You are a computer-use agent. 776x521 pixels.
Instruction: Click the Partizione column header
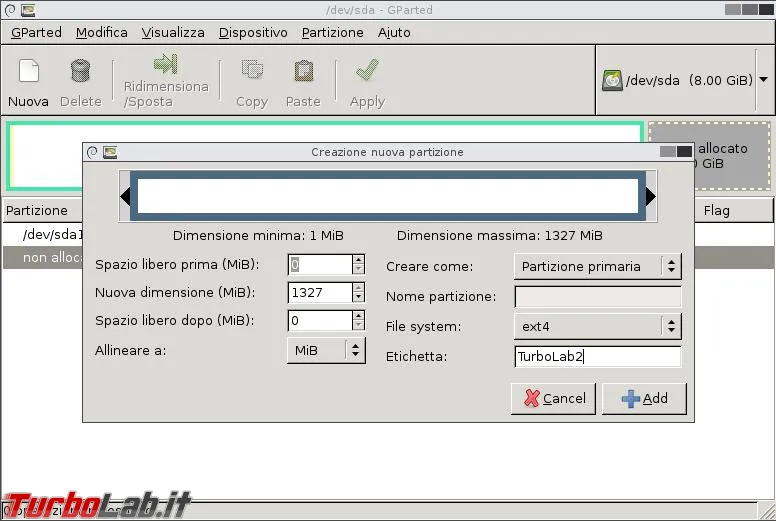(x=42, y=210)
